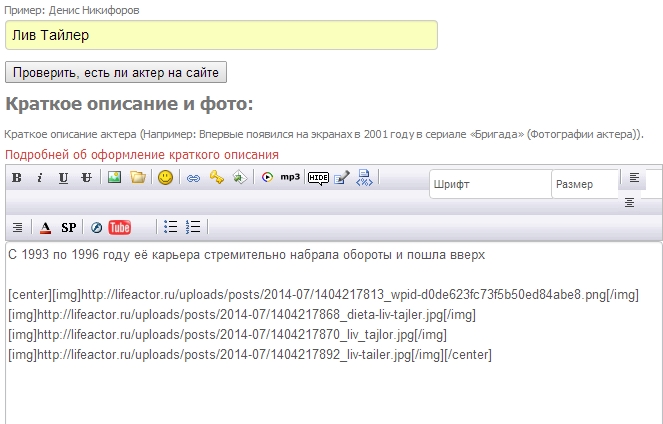Screen dimensions: 663x424
Task: Apply italic formatting
Action: [x=40, y=178]
